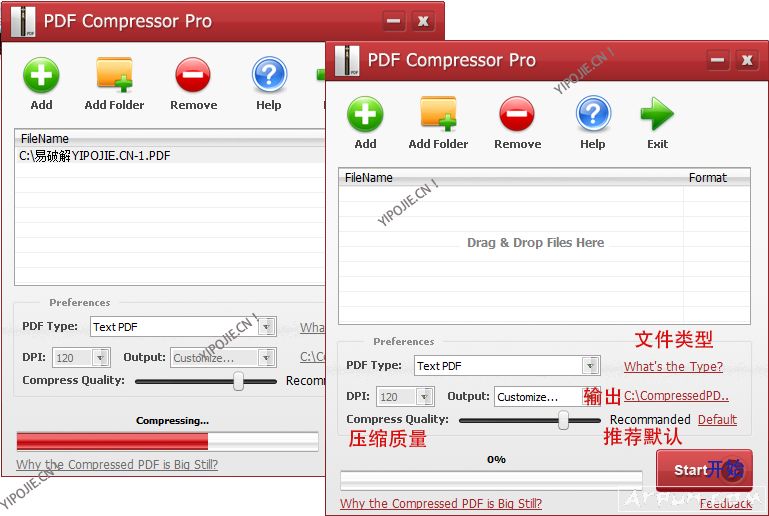Image resolution: width=769 pixels, height=516 pixels.
Task: Click Add Folder icon in back window
Action: [115, 75]
